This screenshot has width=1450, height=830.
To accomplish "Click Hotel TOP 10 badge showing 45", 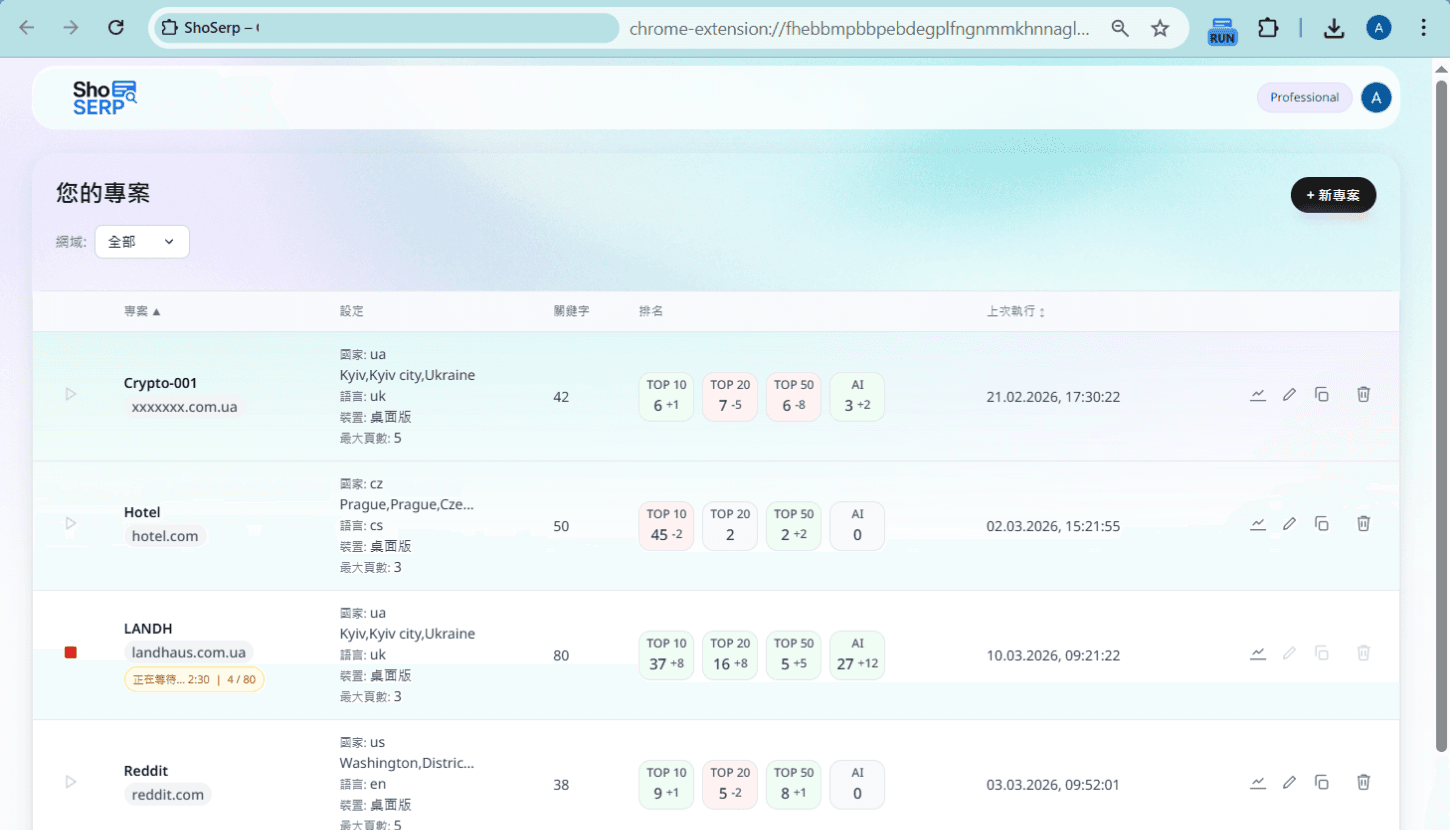I will pos(666,526).
